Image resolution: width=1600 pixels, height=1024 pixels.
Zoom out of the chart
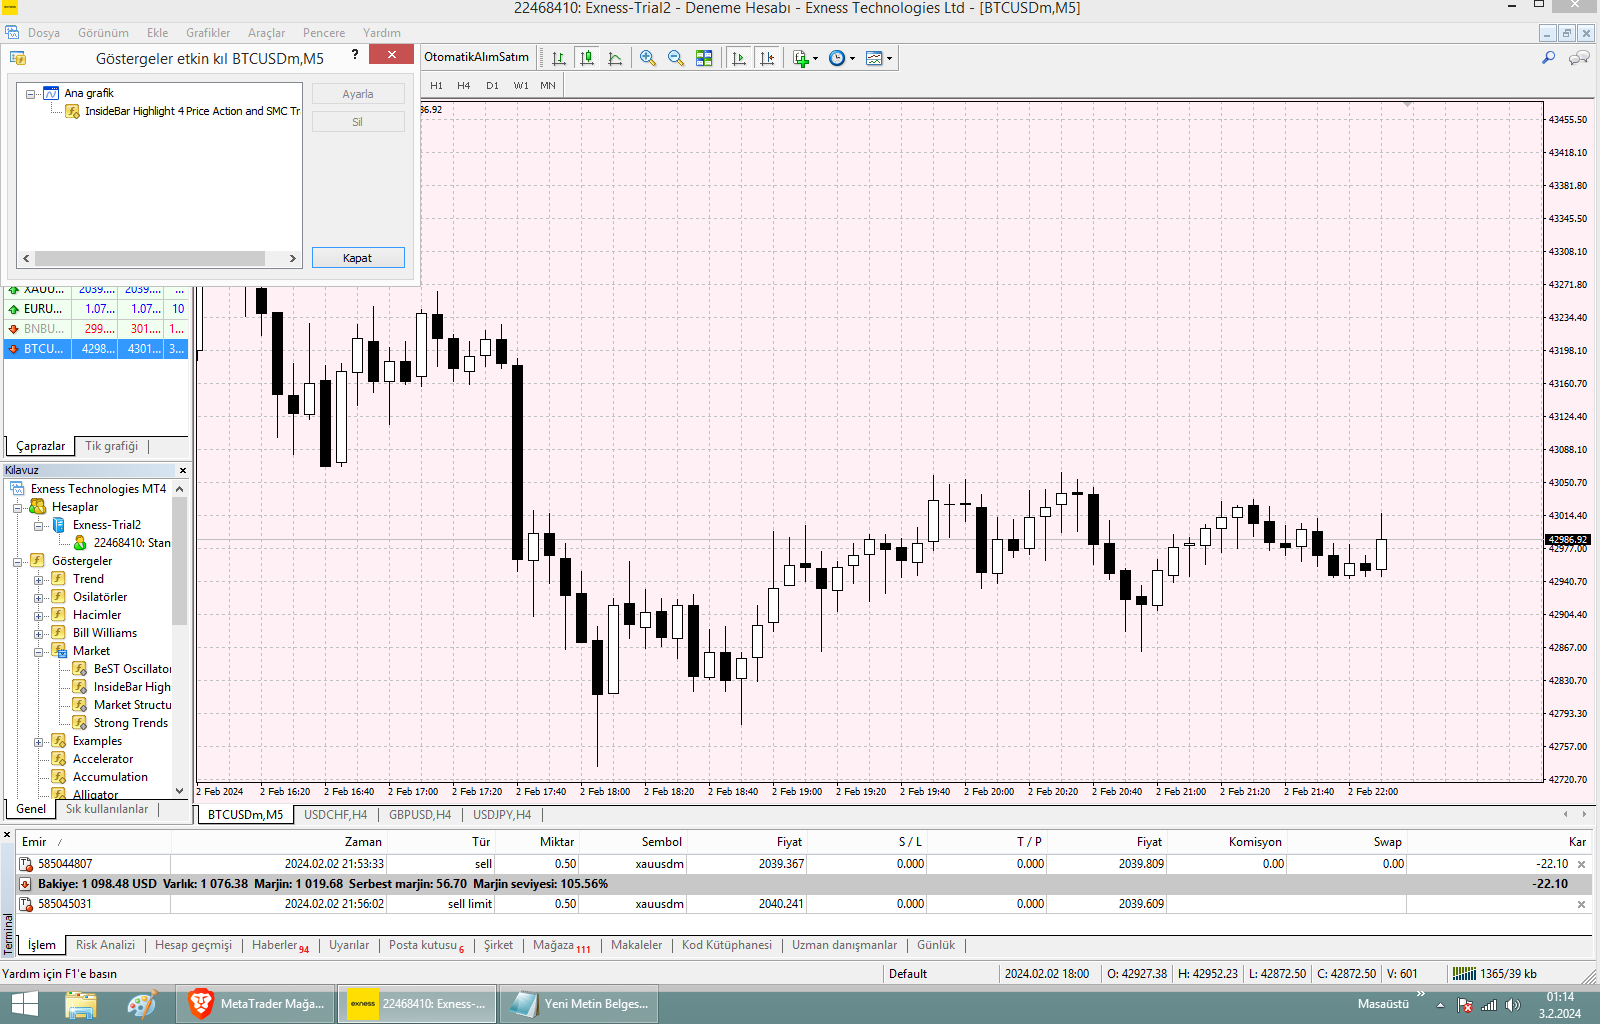(x=676, y=58)
